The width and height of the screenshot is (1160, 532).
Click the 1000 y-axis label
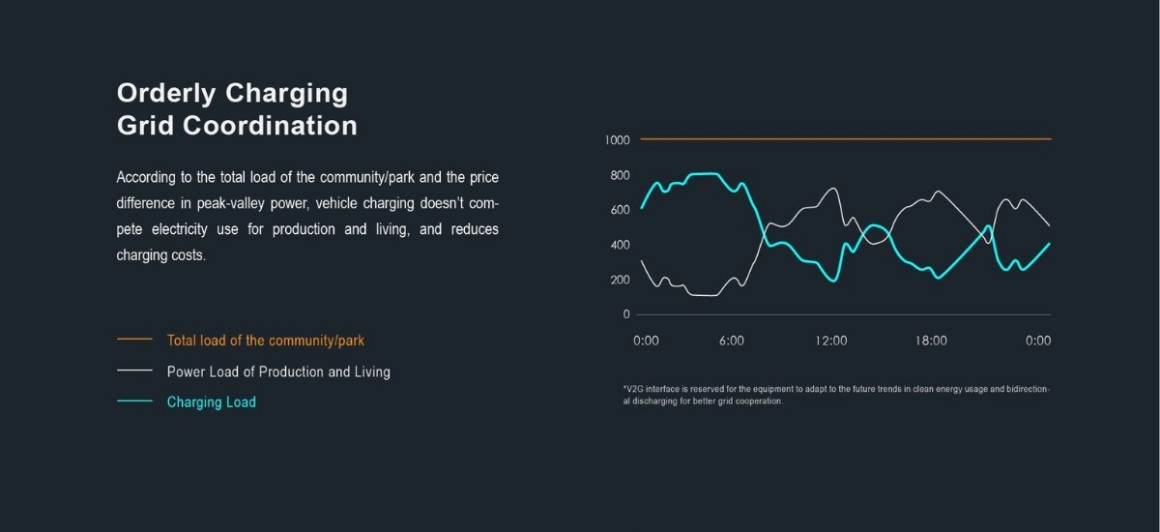pos(617,140)
